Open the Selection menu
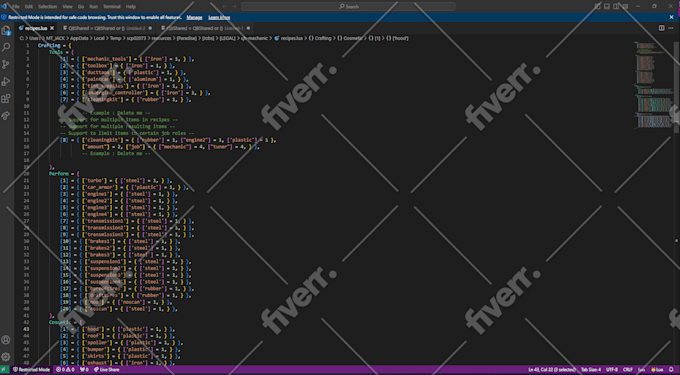 48,7
